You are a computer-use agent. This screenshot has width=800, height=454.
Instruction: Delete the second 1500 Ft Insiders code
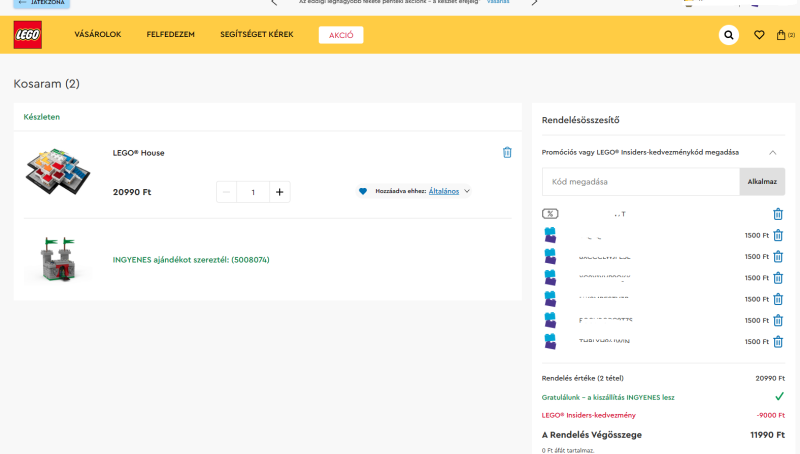pos(778,257)
